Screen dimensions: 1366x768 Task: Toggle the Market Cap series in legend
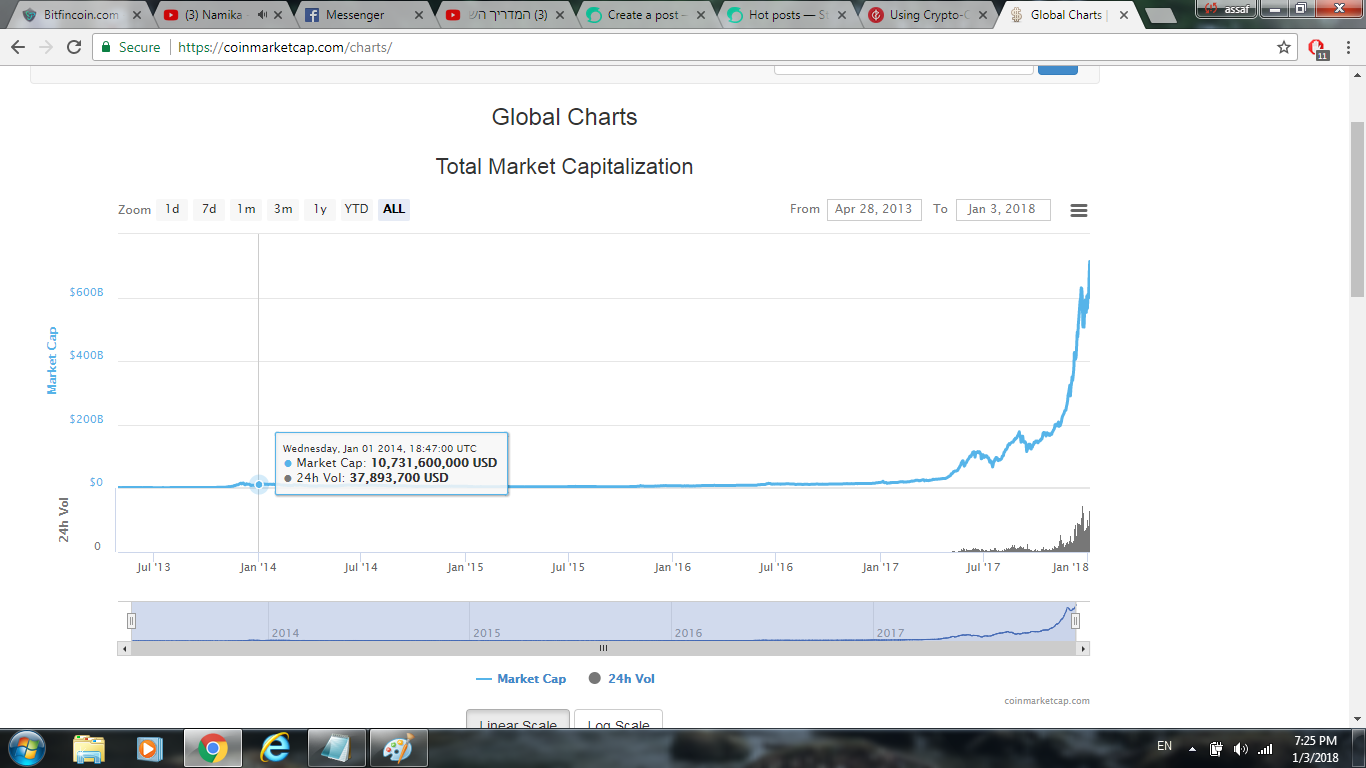point(521,679)
